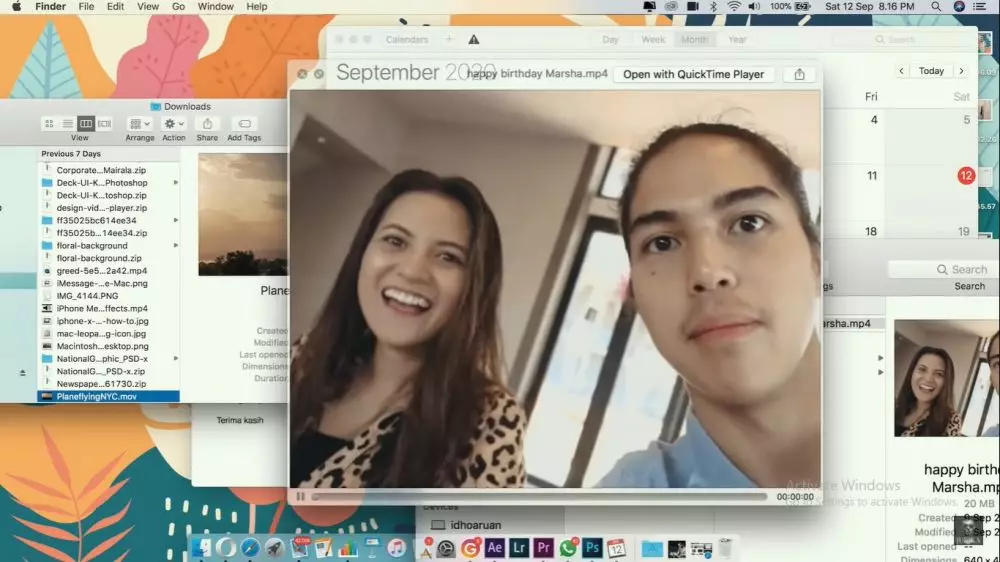Expand the floral-background folder
1000x562 pixels.
click(x=176, y=246)
